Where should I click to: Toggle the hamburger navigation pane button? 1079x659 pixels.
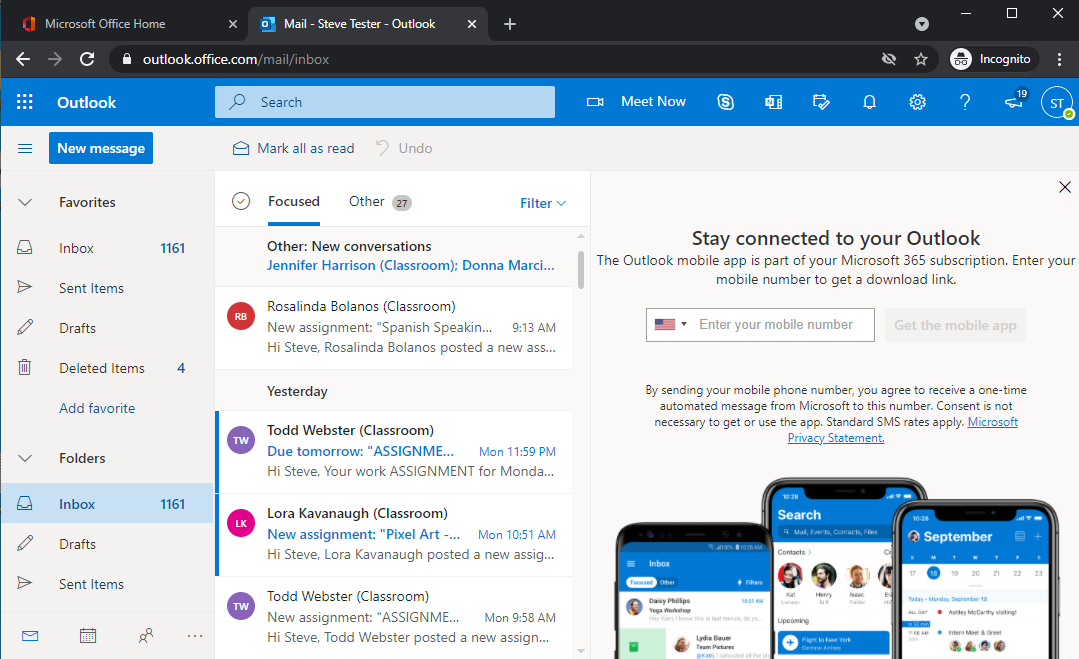click(25, 149)
